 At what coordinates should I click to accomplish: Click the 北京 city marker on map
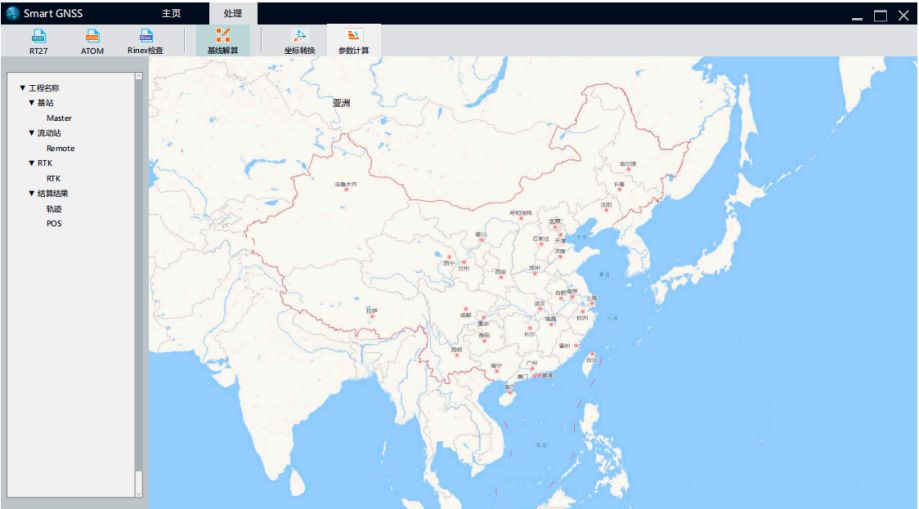tap(556, 228)
